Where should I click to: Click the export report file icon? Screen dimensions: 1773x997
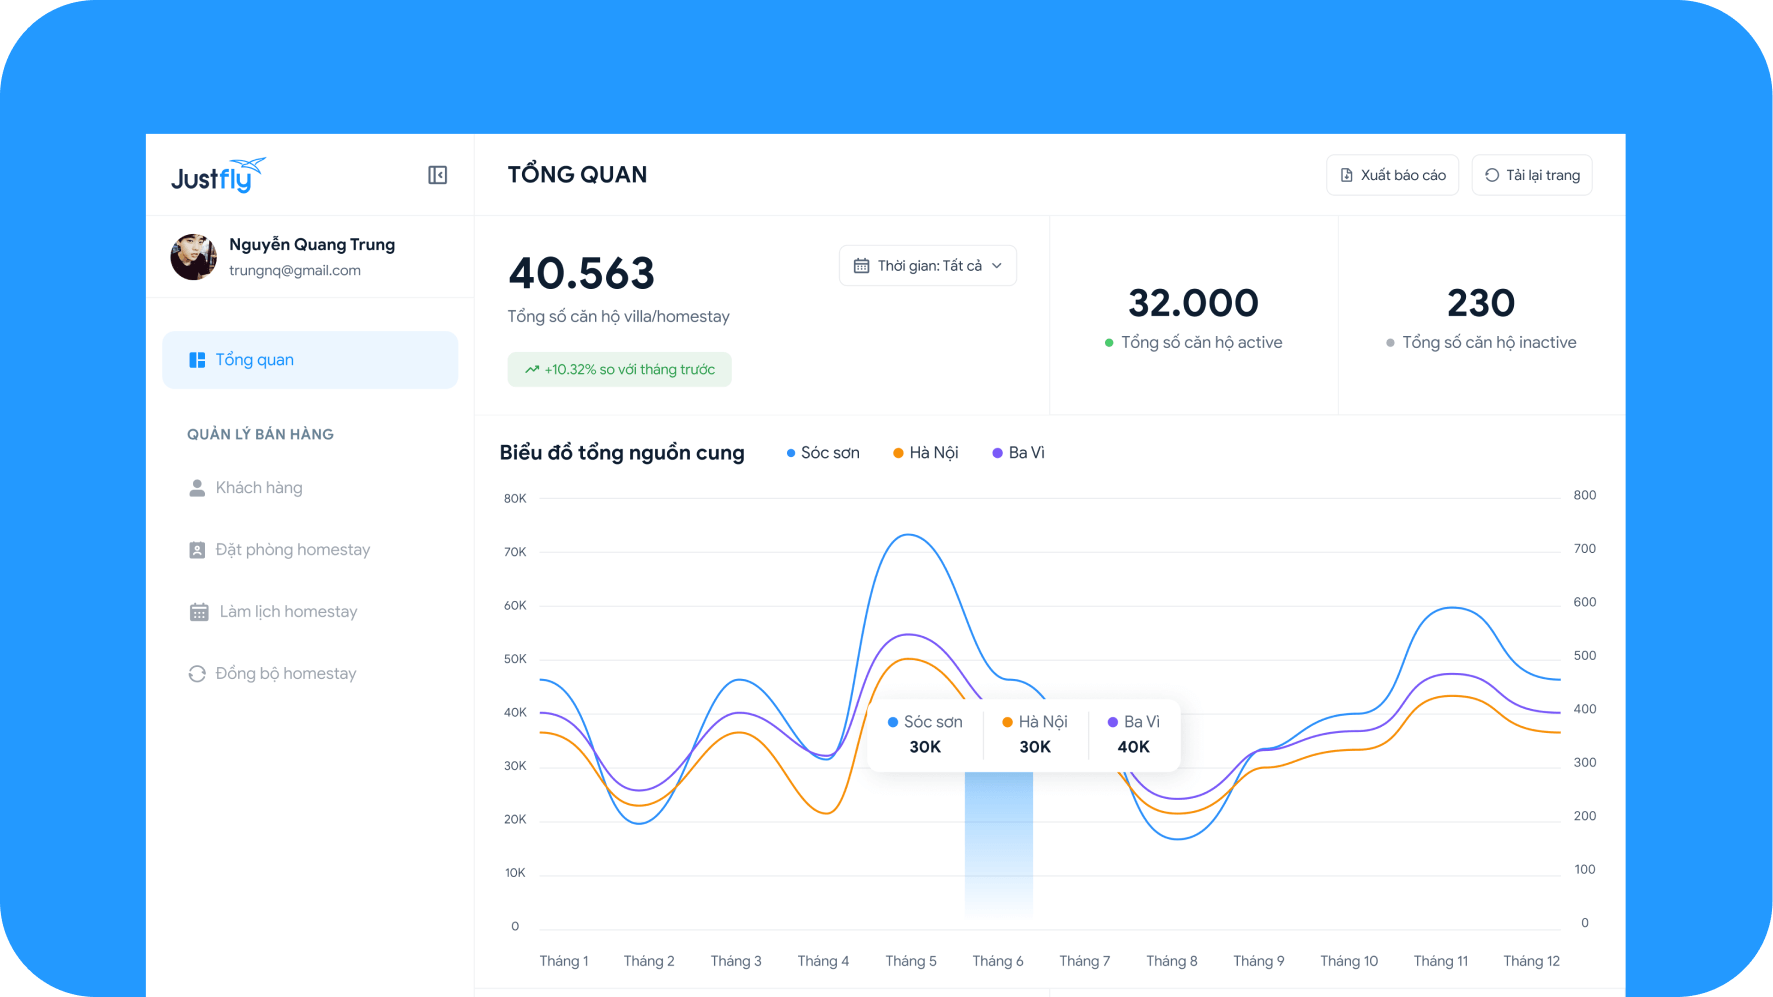[1347, 175]
